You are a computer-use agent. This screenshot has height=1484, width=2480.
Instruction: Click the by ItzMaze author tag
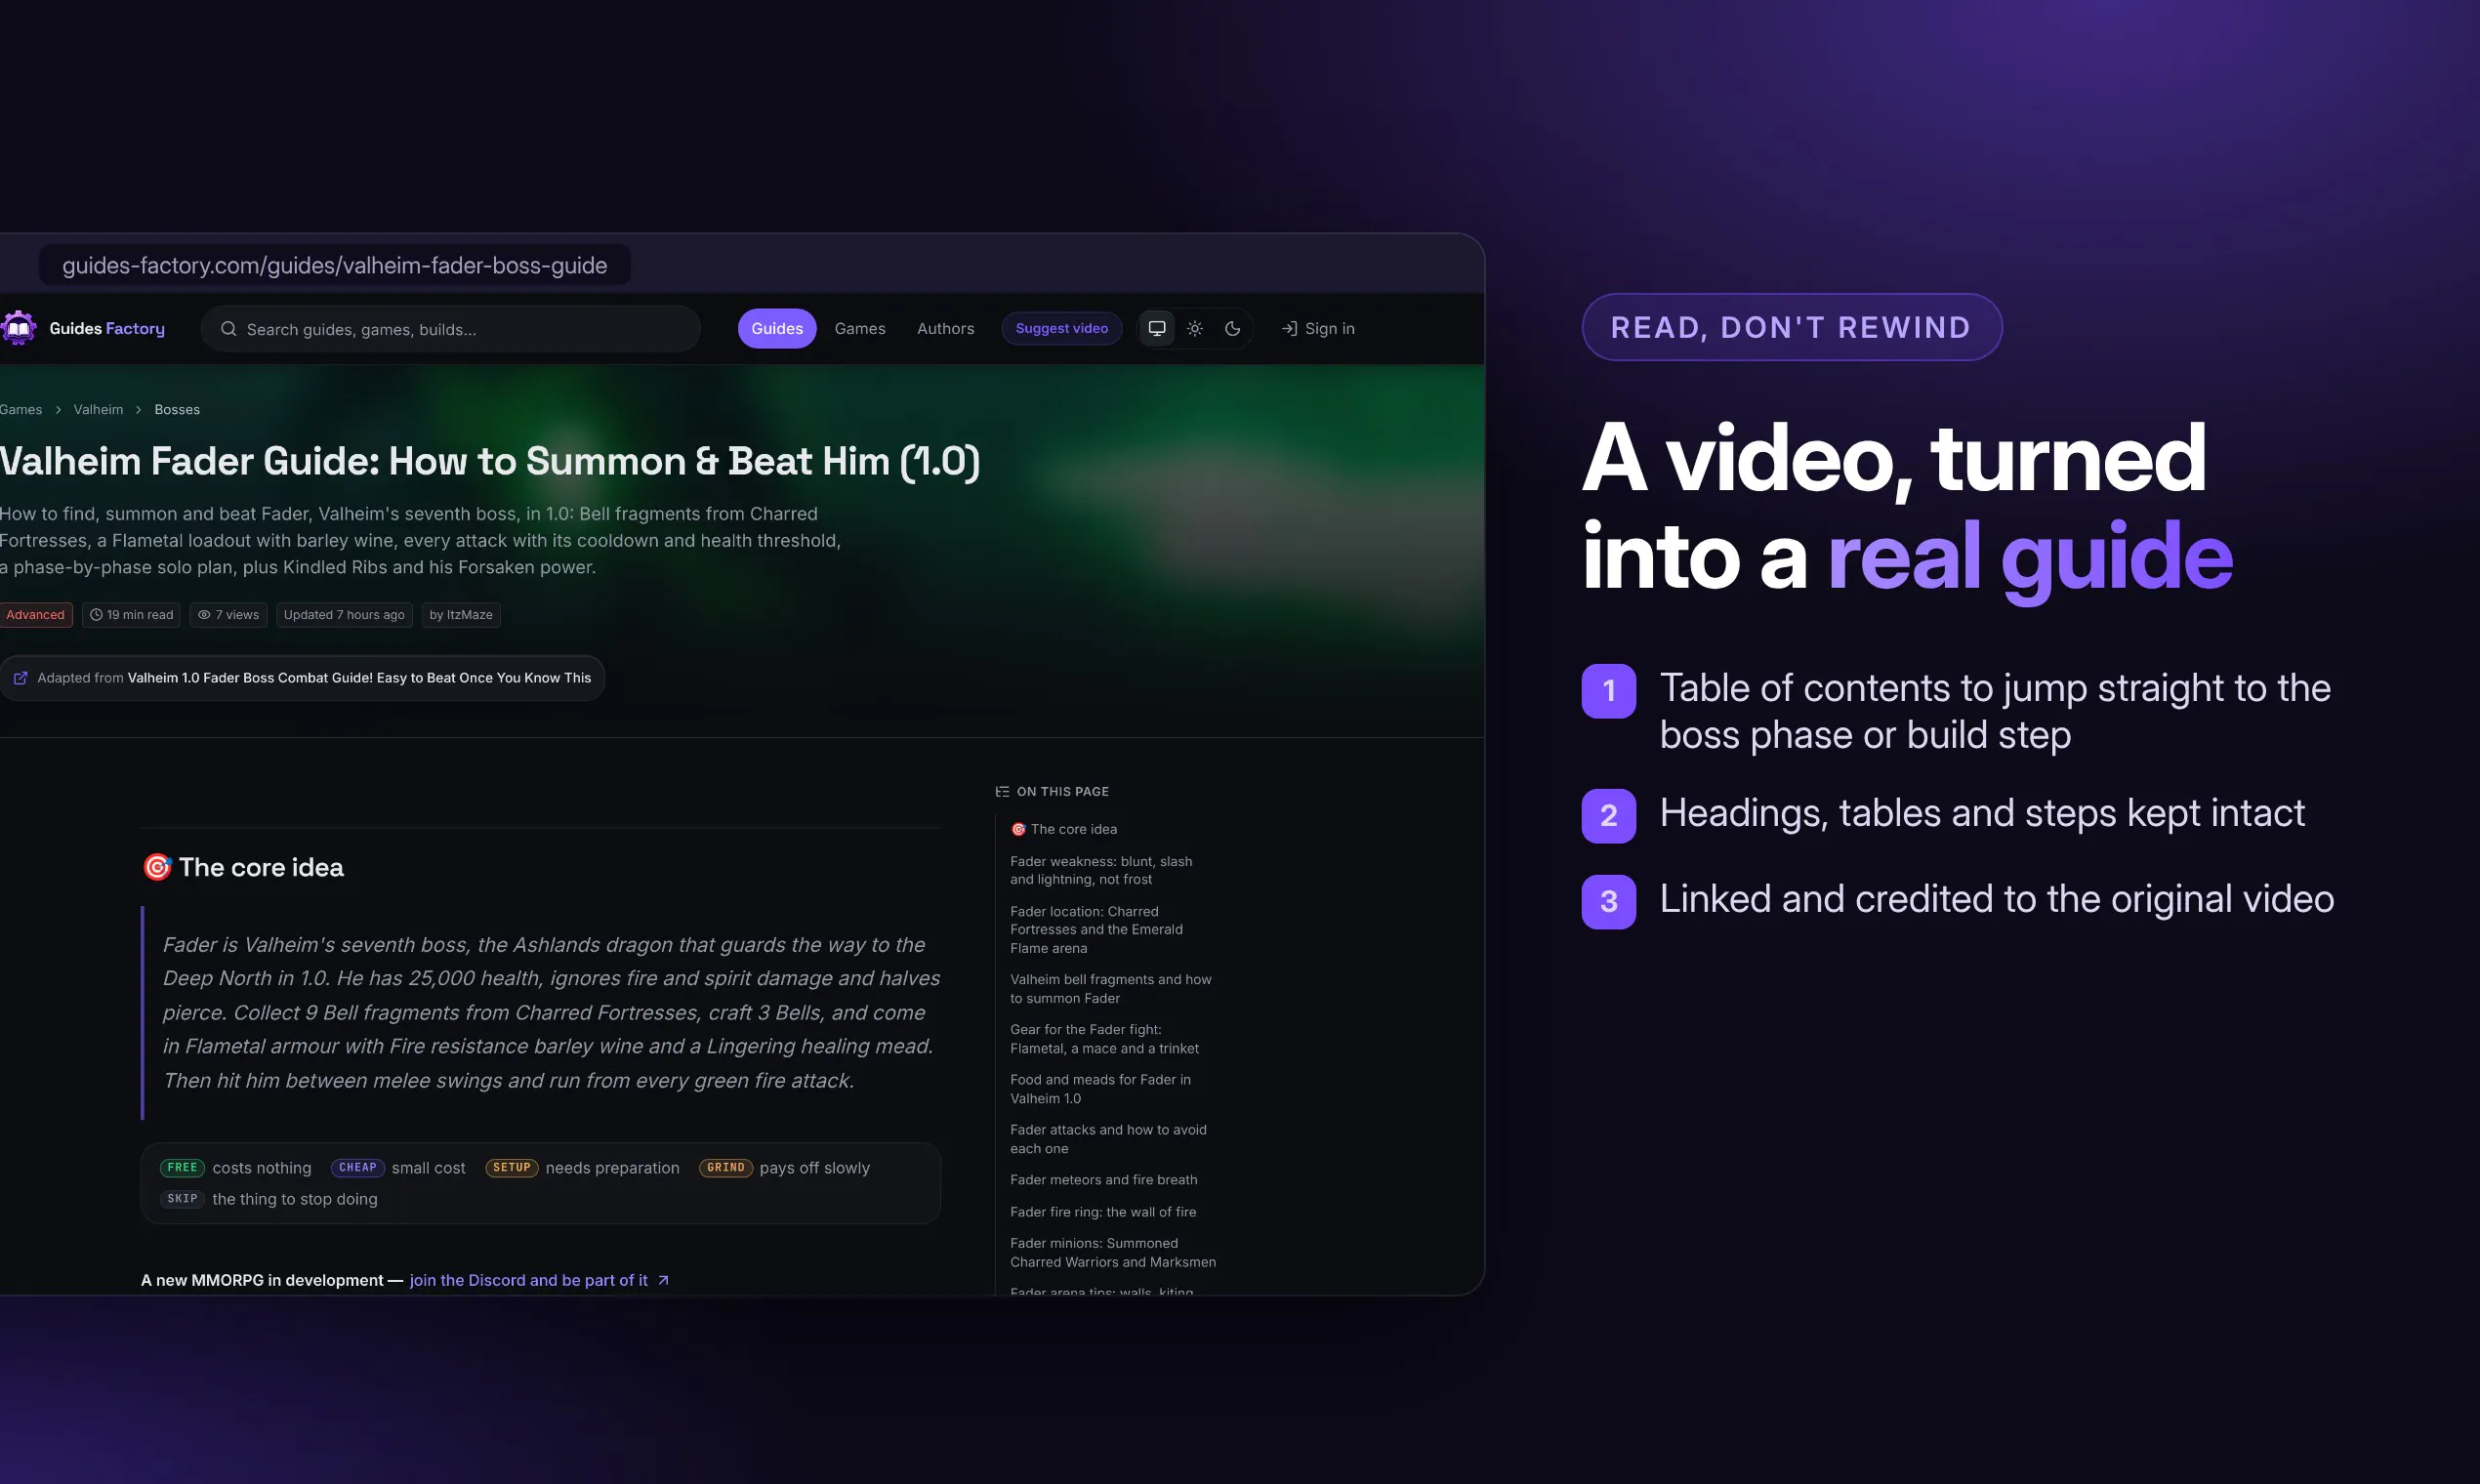coord(461,615)
